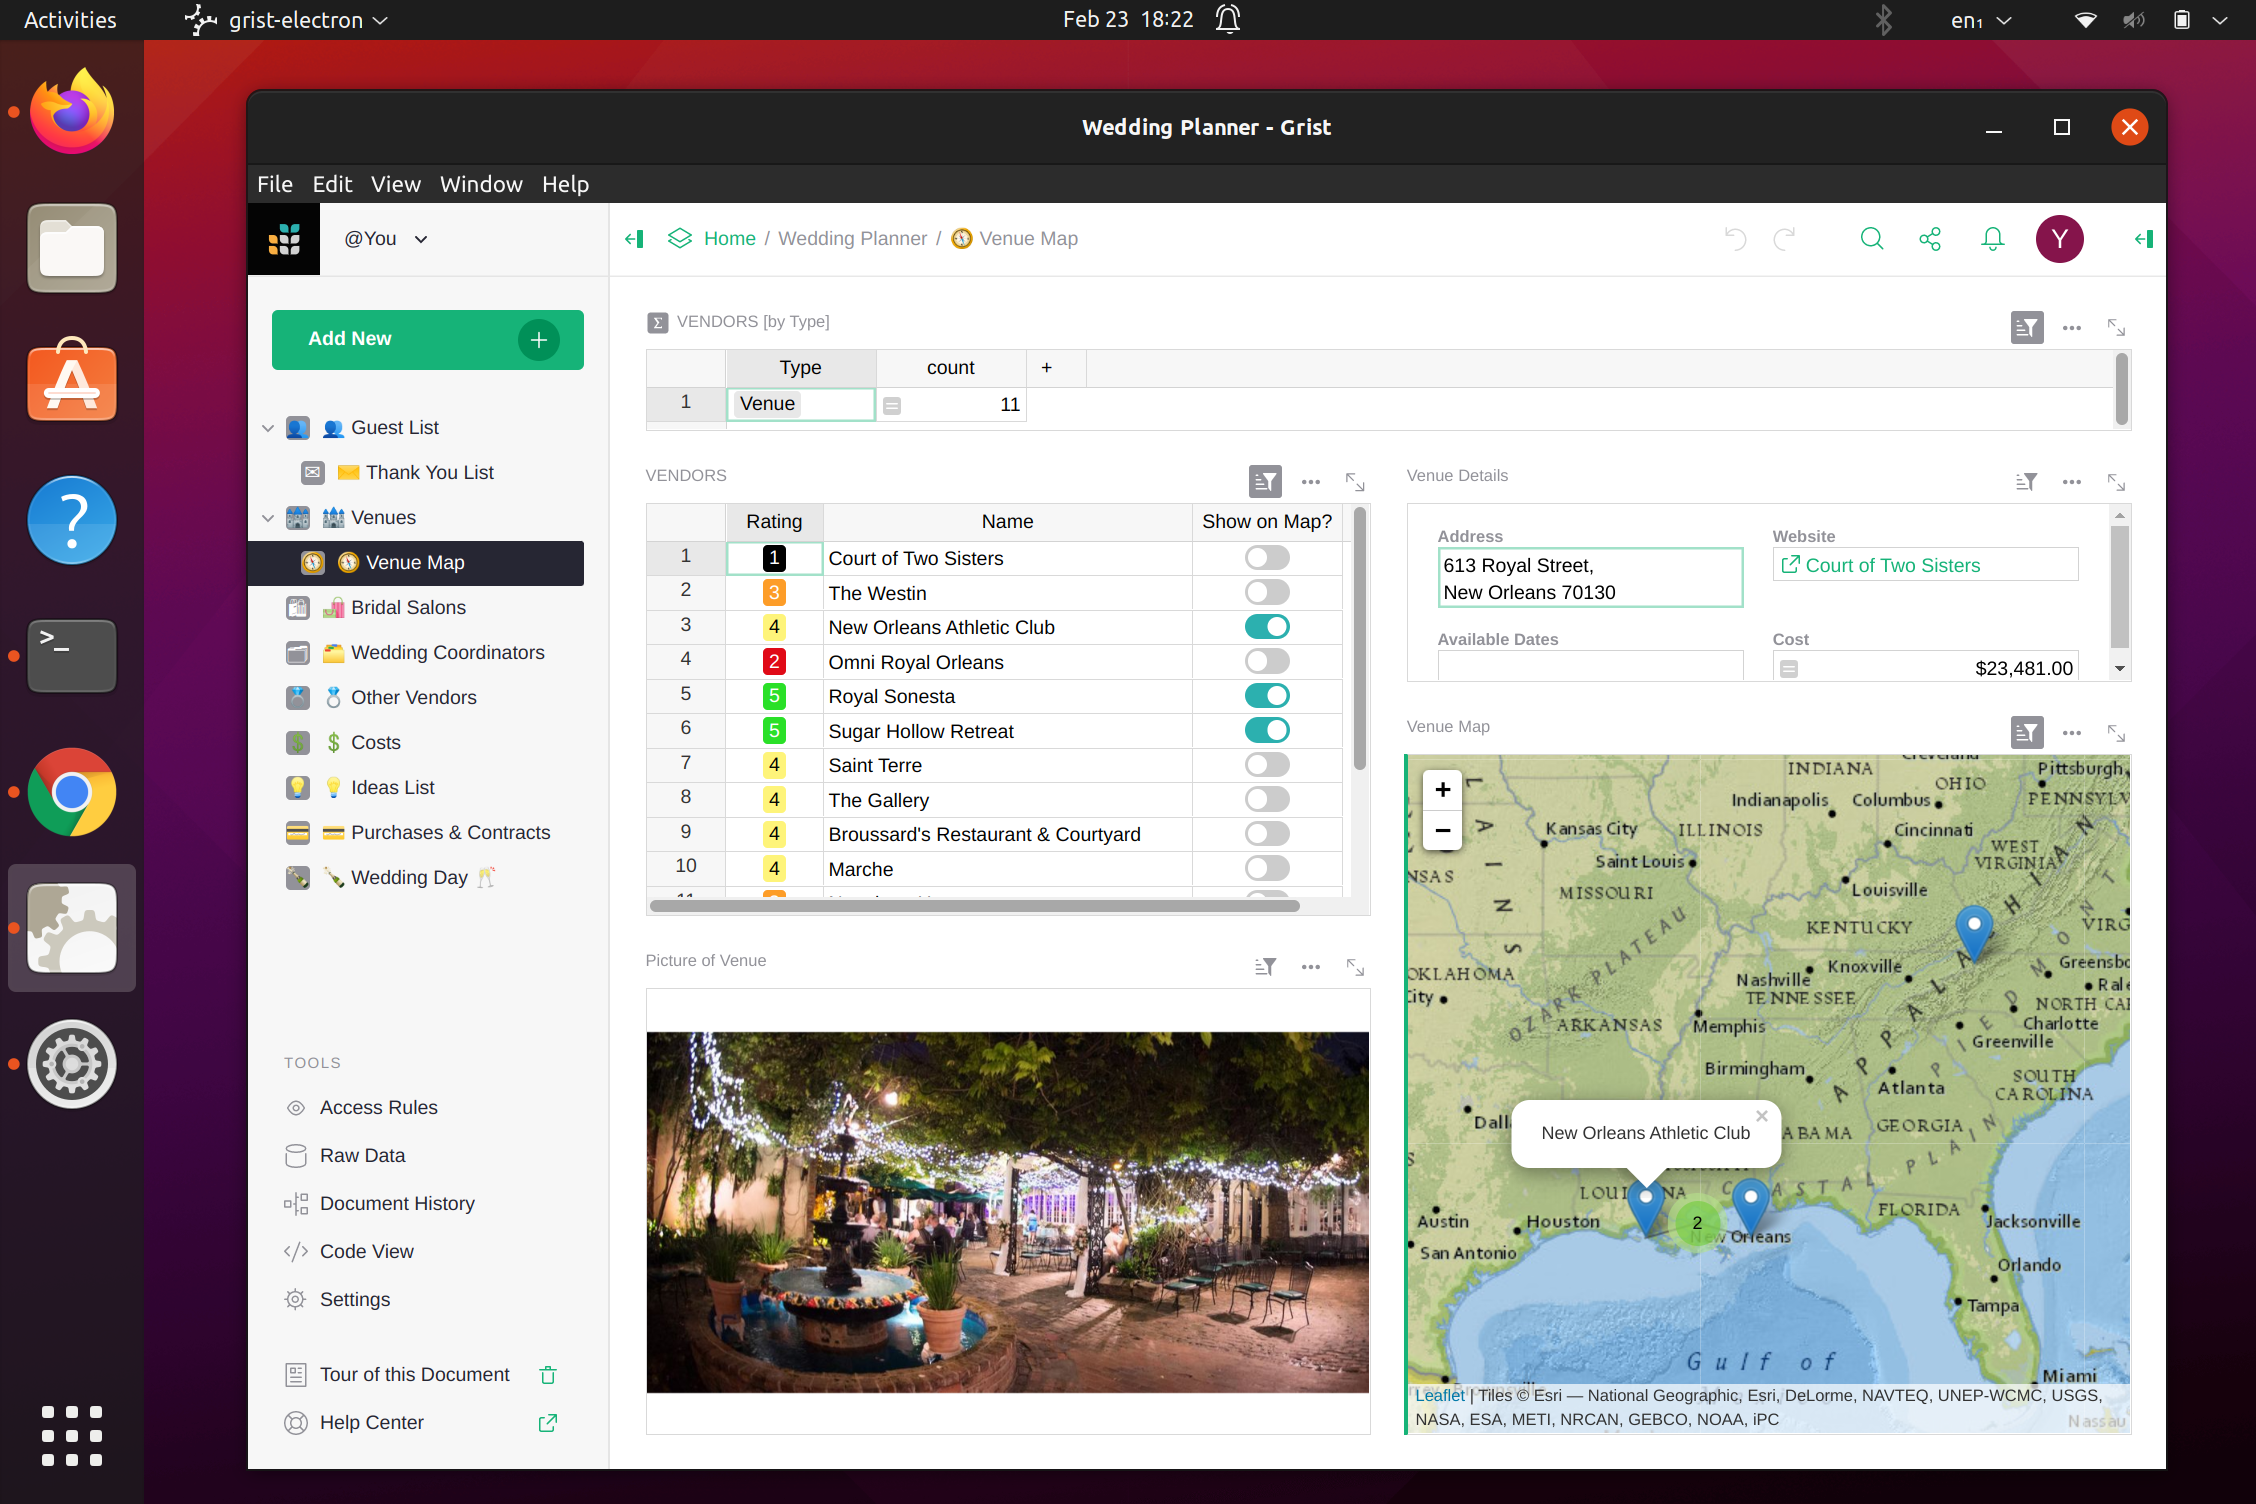Collapse the Guest List section
The width and height of the screenshot is (2256, 1504).
[x=268, y=427]
